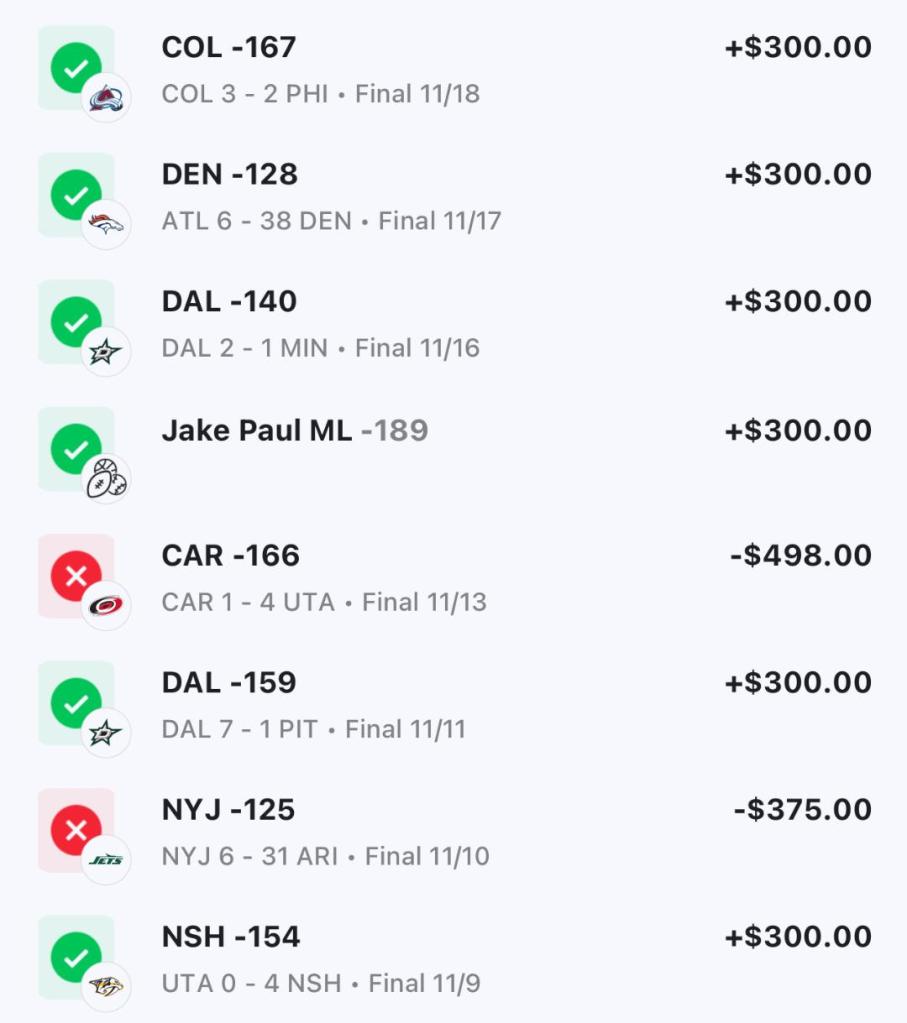Screen dimensions: 907x1023
Task: Click the UTA 0 - 4 NSH result line
Action: click(x=320, y=984)
